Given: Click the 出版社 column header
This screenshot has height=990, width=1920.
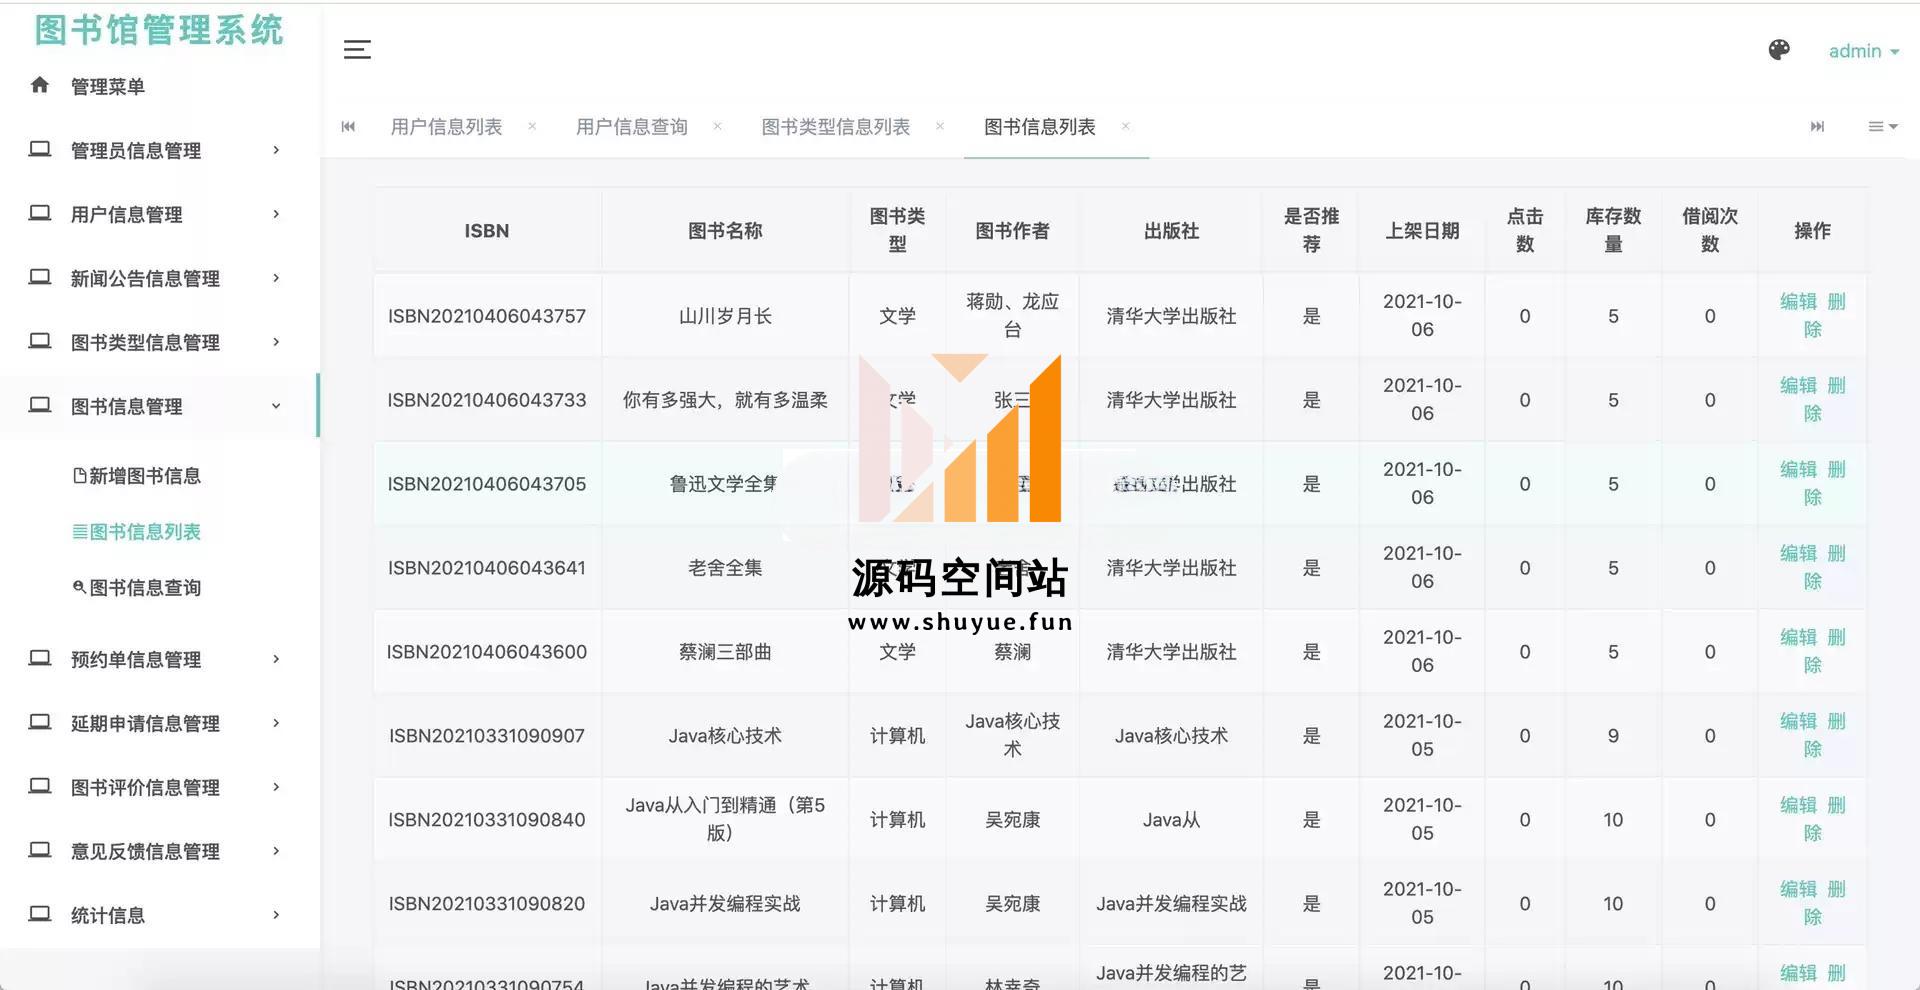Looking at the screenshot, I should [x=1171, y=231].
